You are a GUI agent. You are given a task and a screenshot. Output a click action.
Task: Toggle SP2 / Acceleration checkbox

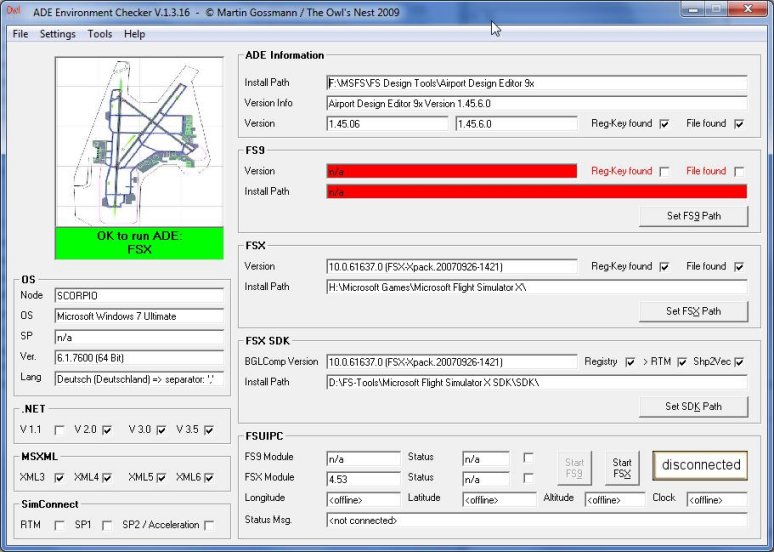[x=209, y=525]
